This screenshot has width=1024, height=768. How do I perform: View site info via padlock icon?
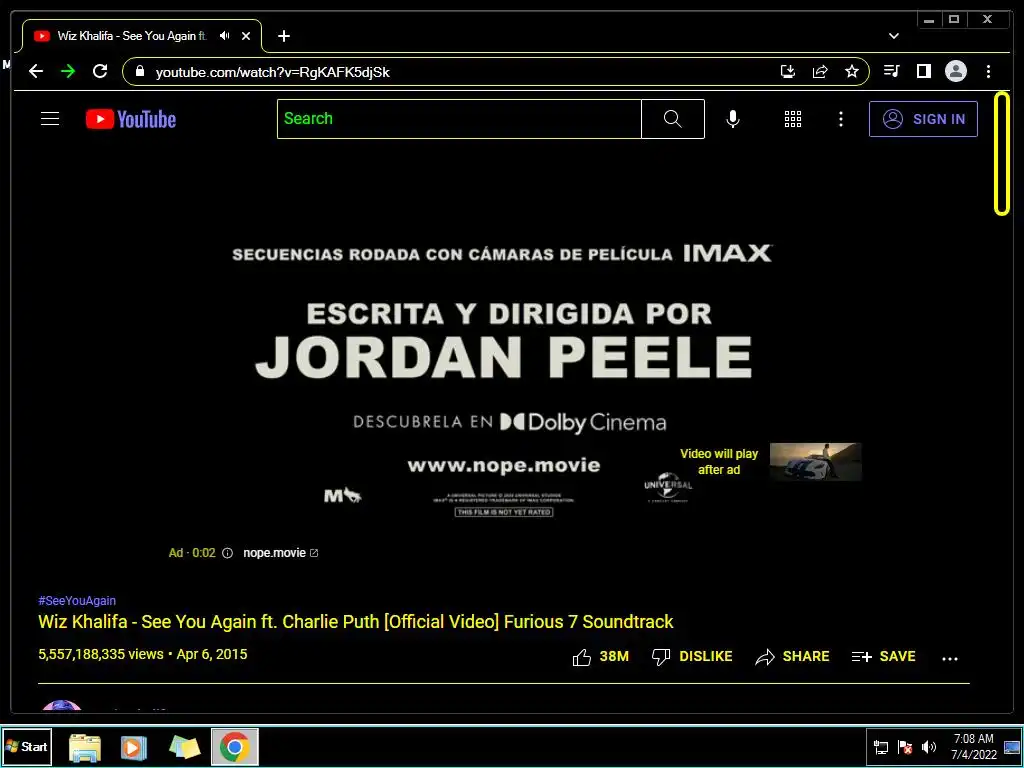point(139,71)
